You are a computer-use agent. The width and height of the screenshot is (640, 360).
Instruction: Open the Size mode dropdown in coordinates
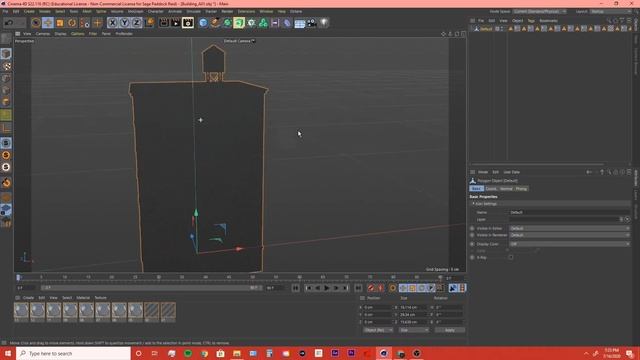(414, 330)
